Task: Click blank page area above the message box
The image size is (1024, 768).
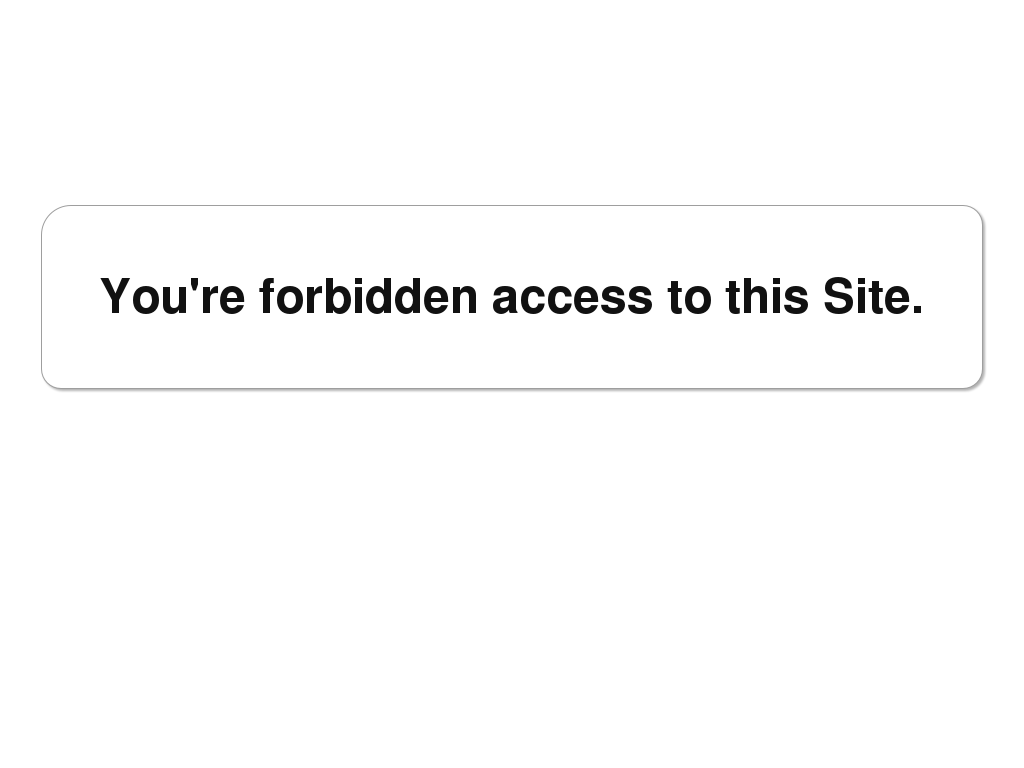Action: click(511, 100)
